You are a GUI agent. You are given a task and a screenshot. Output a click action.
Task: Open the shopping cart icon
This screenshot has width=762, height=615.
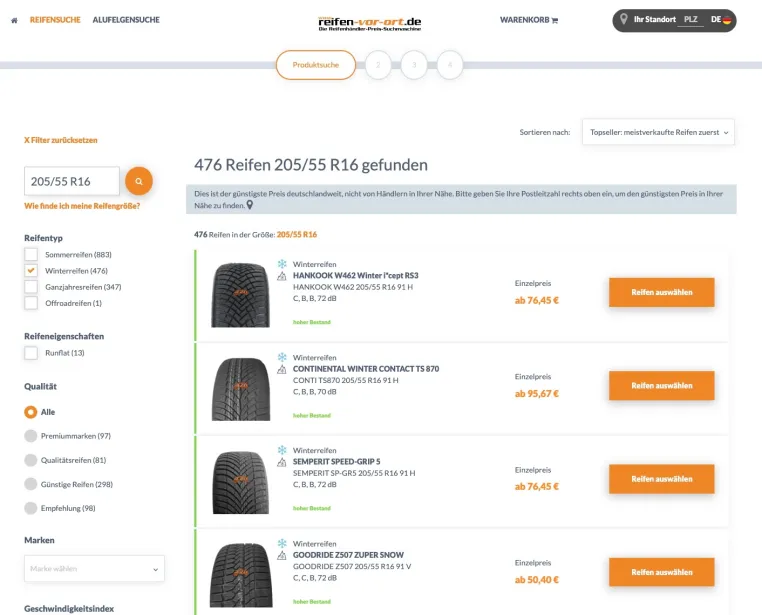tap(555, 20)
